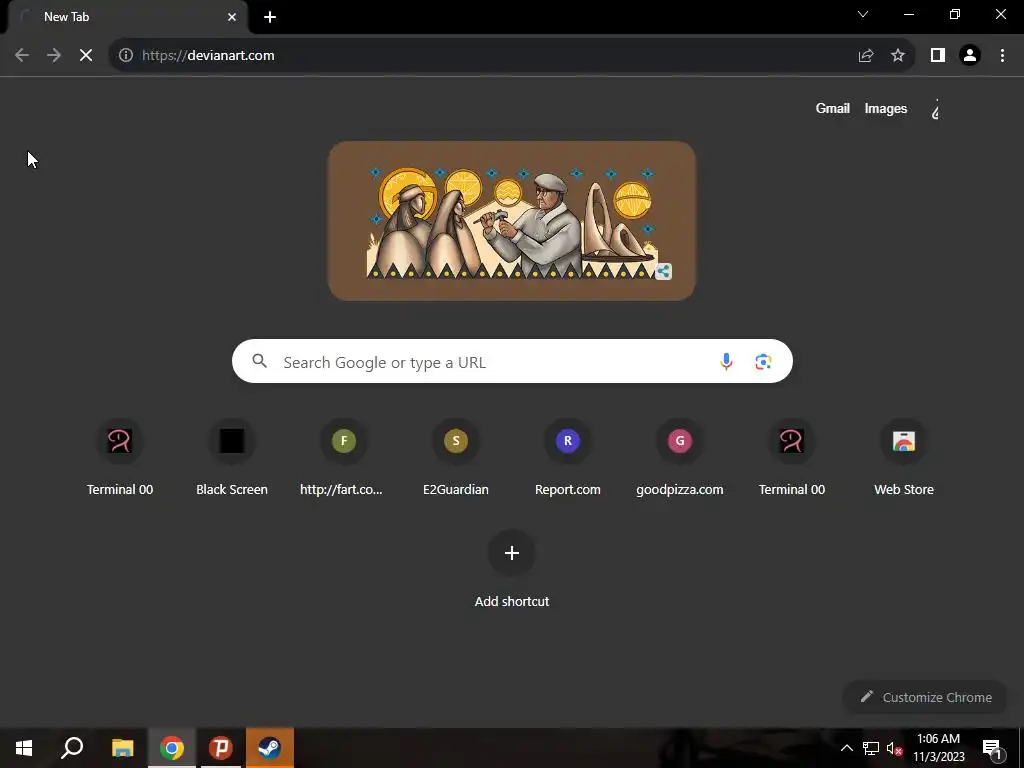Open the goodpizza.com shortcut
This screenshot has height=768, width=1024.
coord(680,457)
